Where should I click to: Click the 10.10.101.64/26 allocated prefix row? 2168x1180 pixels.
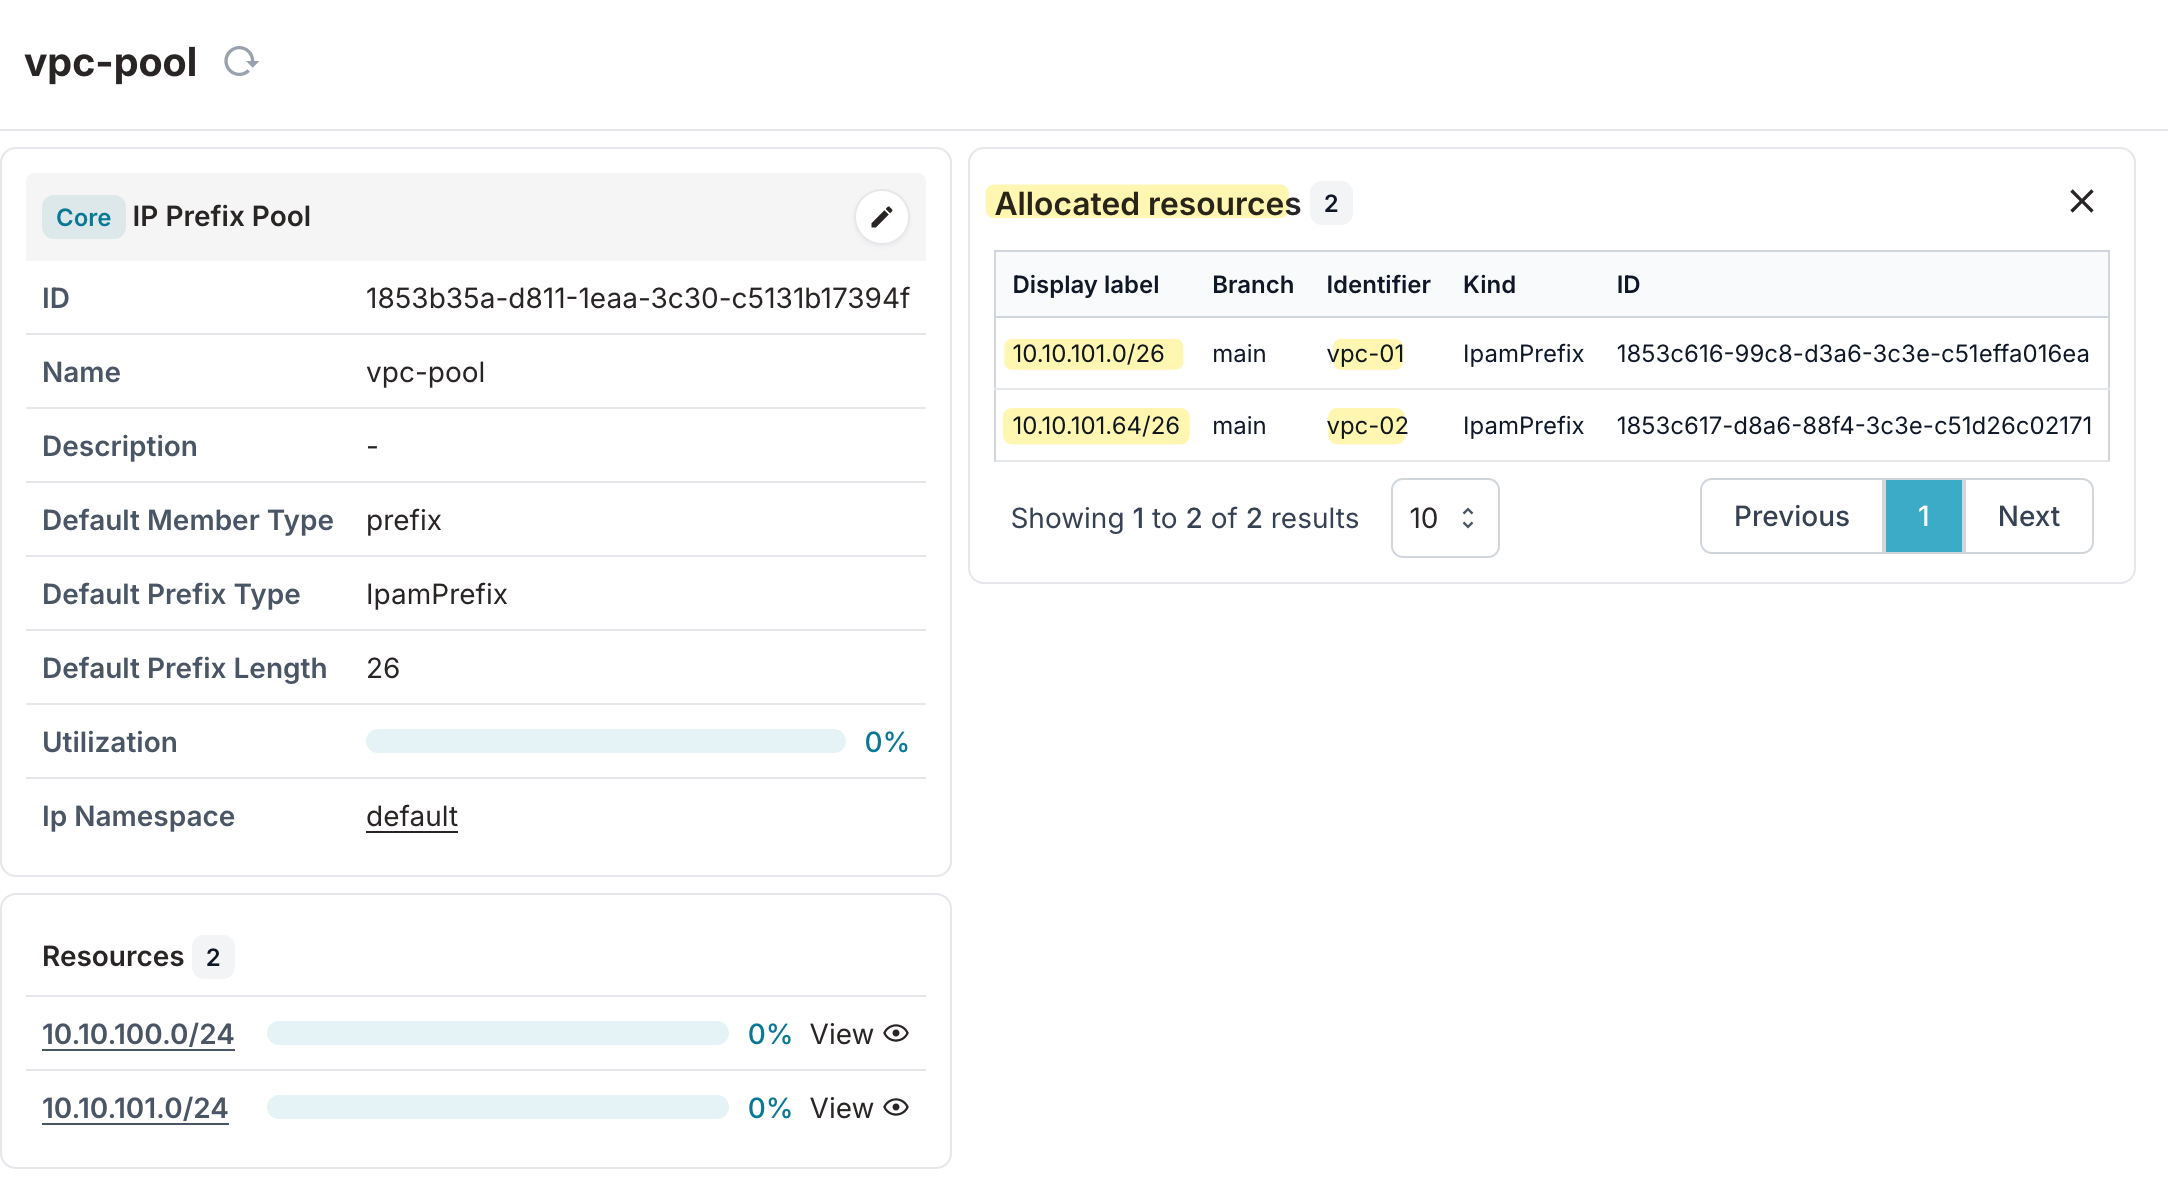point(1095,426)
